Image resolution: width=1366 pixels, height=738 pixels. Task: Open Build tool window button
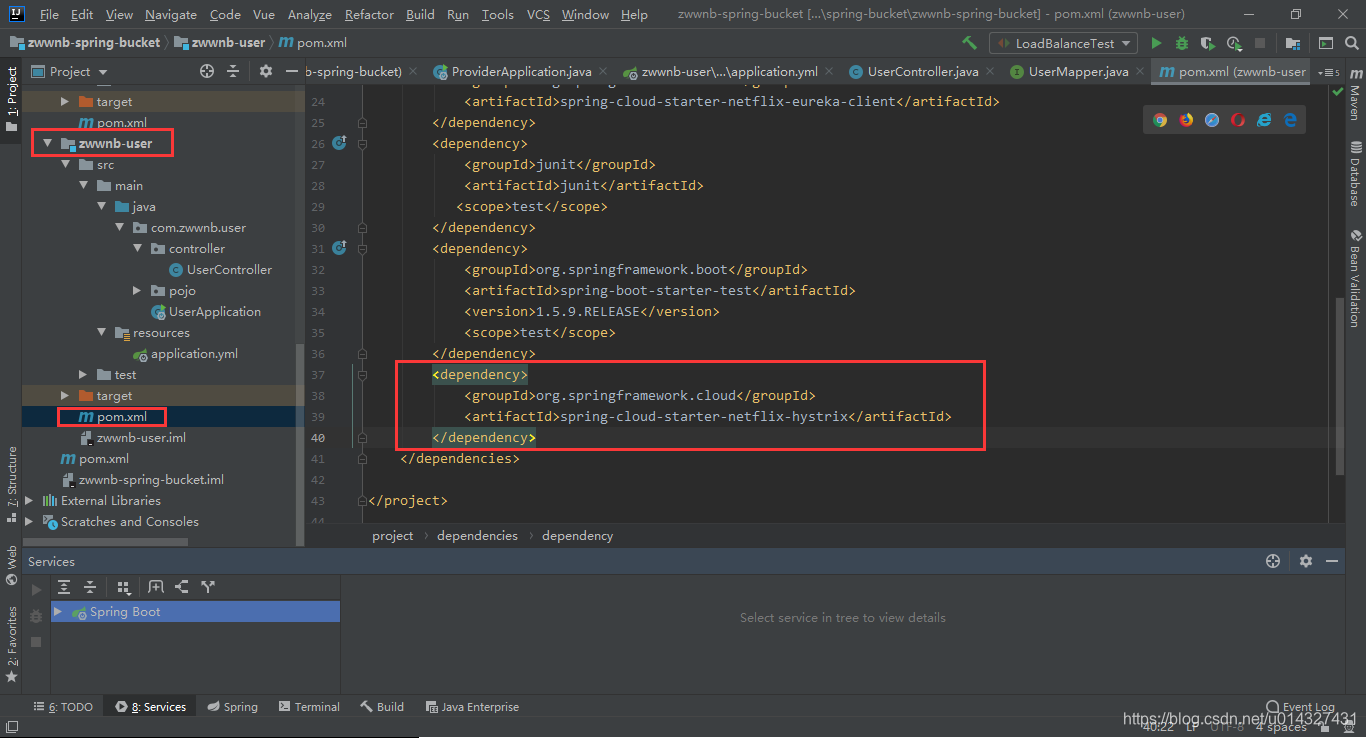[382, 706]
